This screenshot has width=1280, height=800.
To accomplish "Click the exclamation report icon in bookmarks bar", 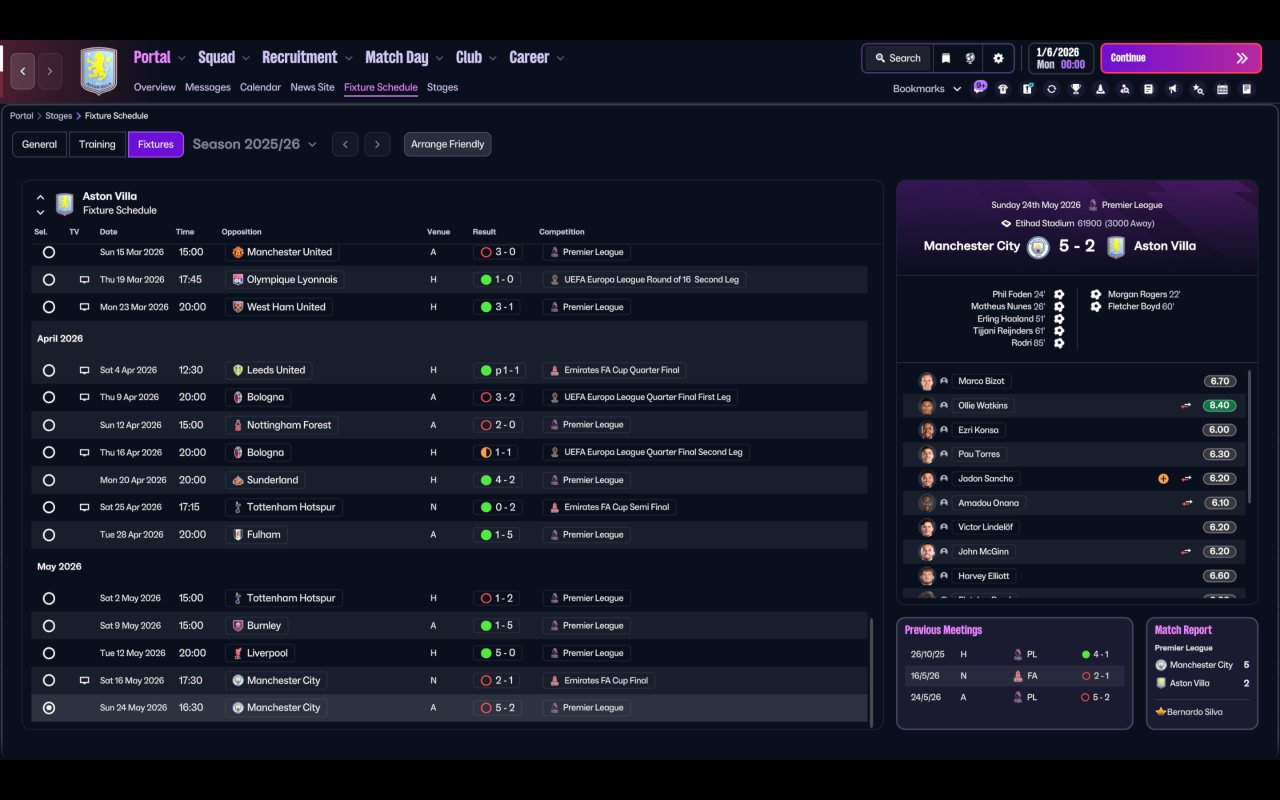I will point(1027,89).
